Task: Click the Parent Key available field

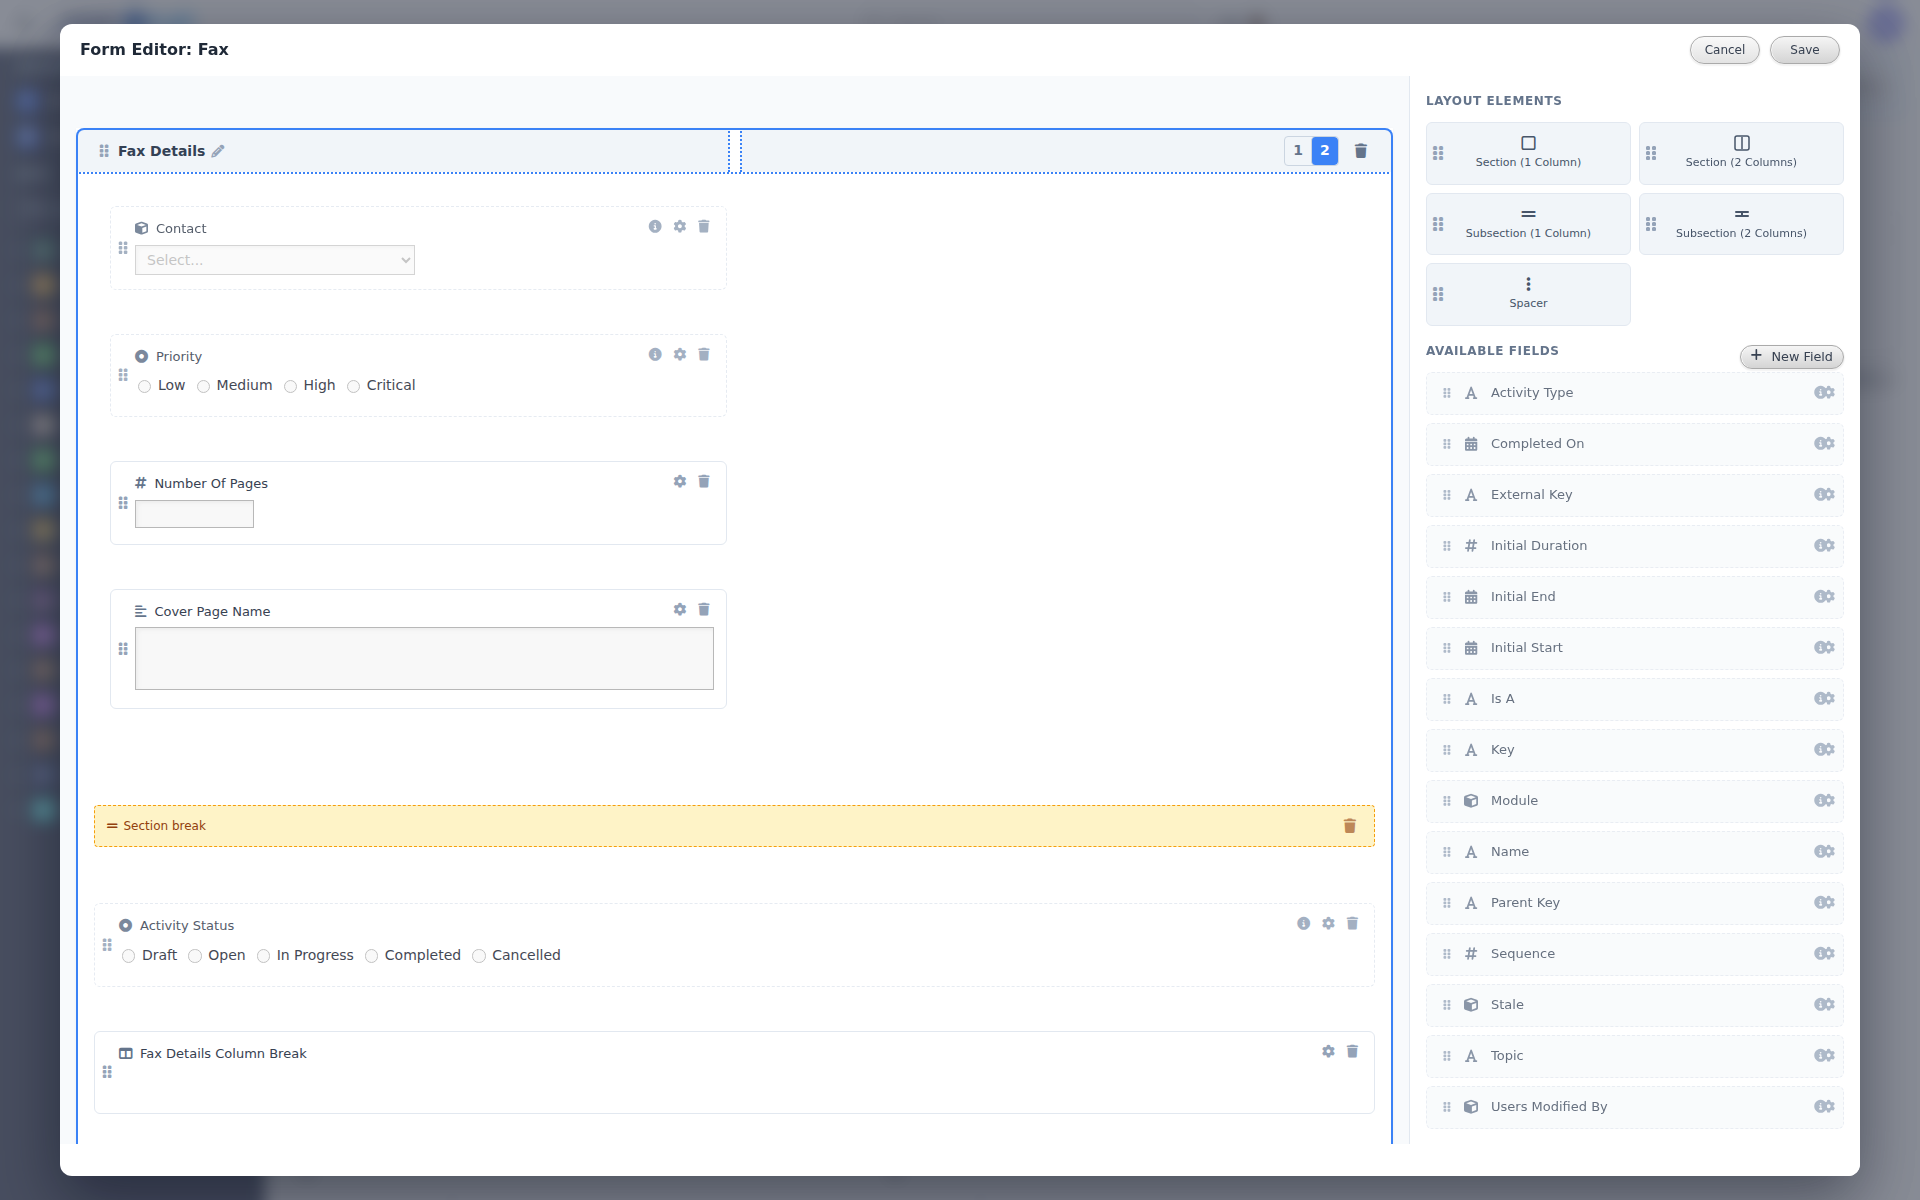Action: (x=1635, y=903)
